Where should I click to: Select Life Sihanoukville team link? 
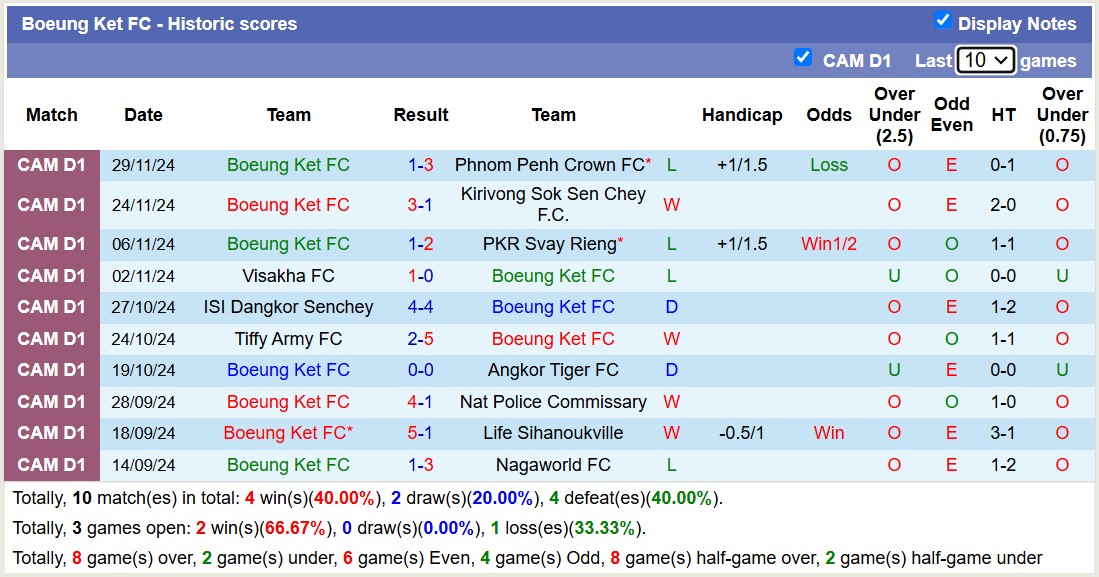[553, 433]
